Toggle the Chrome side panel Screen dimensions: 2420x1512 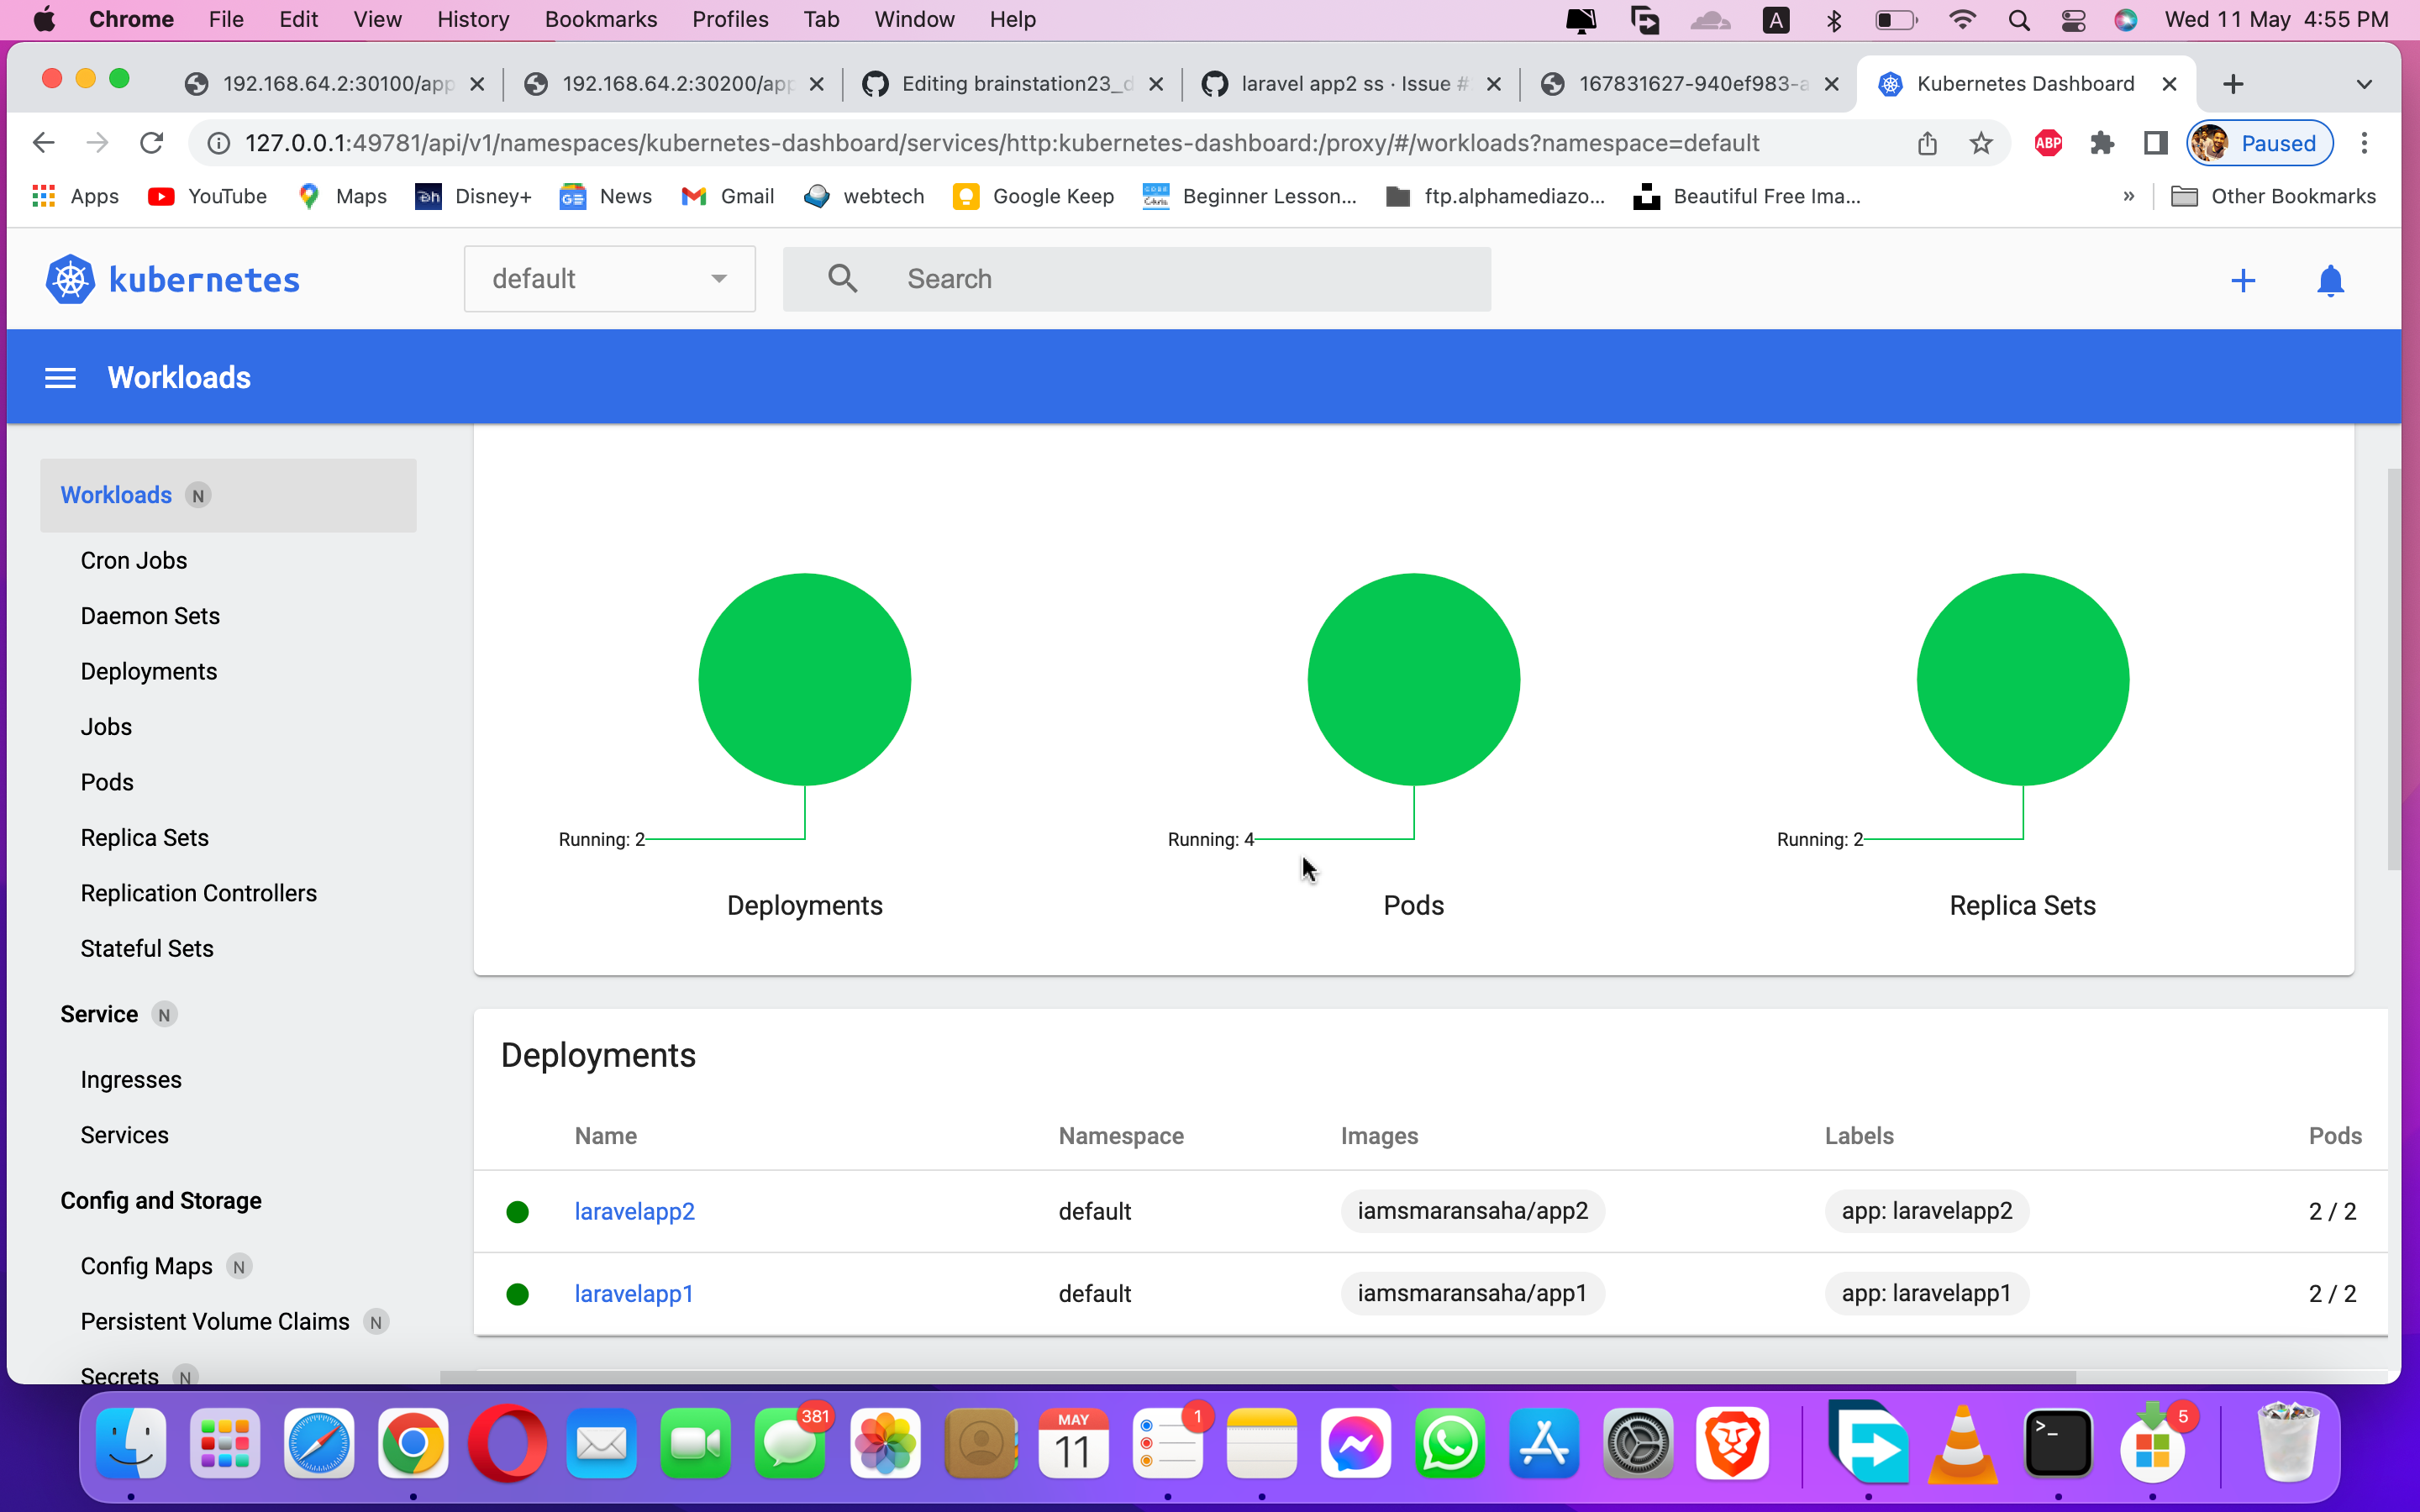[2155, 143]
